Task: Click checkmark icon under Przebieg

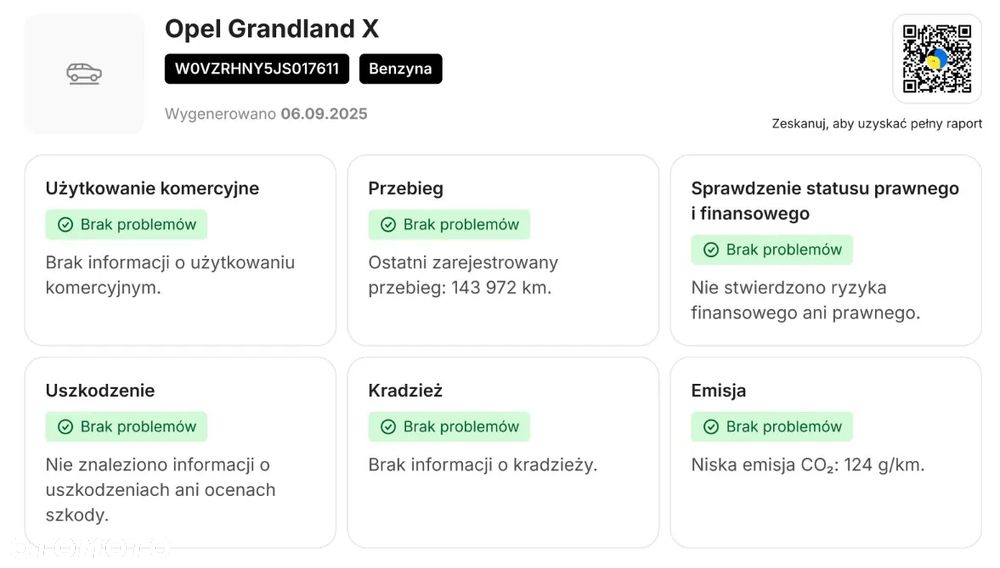Action: click(388, 225)
